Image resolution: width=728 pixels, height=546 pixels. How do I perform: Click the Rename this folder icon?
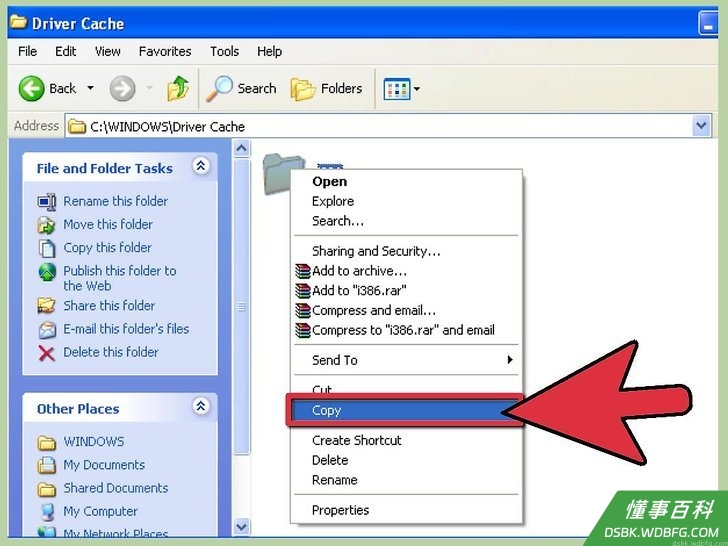(47, 202)
